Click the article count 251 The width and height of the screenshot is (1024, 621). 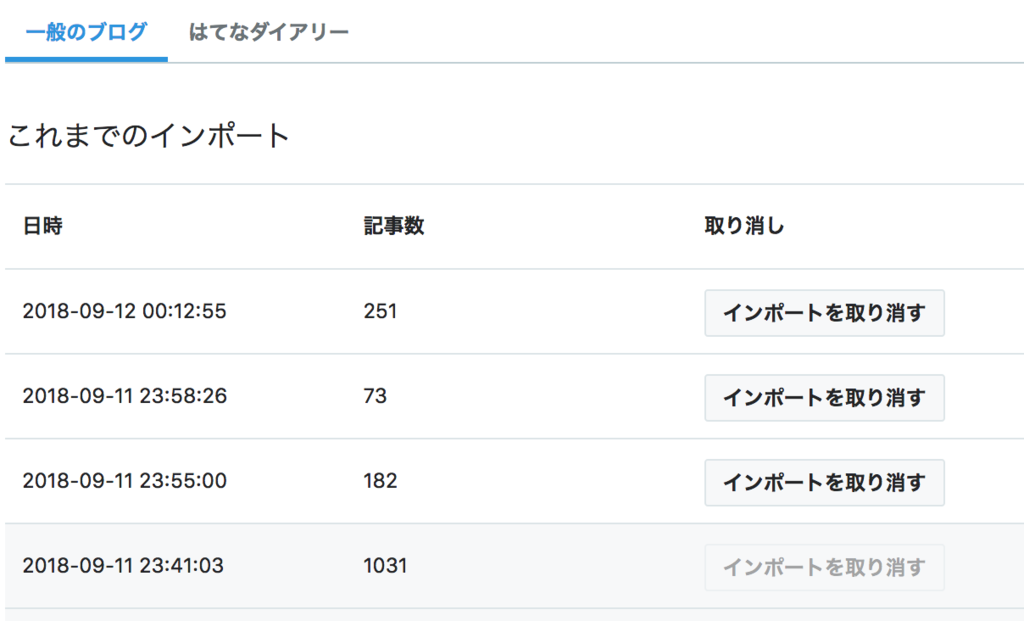tap(380, 311)
